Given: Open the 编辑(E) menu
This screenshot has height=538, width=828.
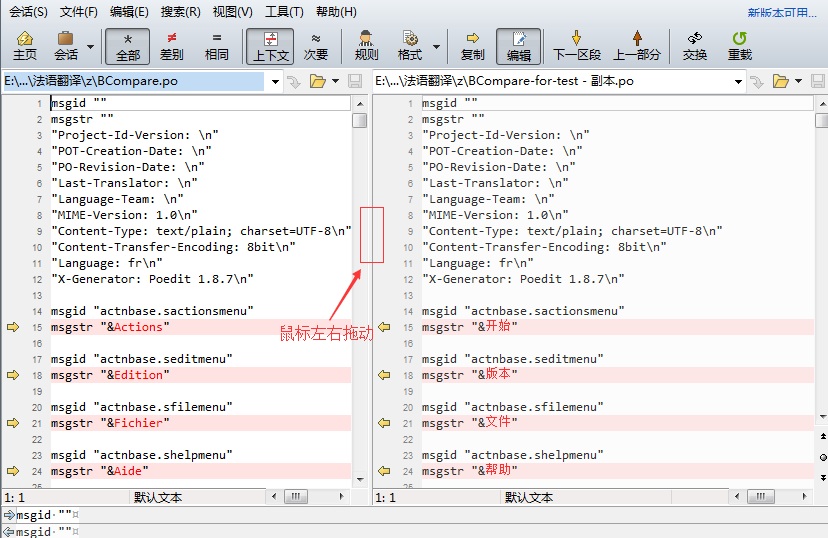Looking at the screenshot, I should 129,12.
